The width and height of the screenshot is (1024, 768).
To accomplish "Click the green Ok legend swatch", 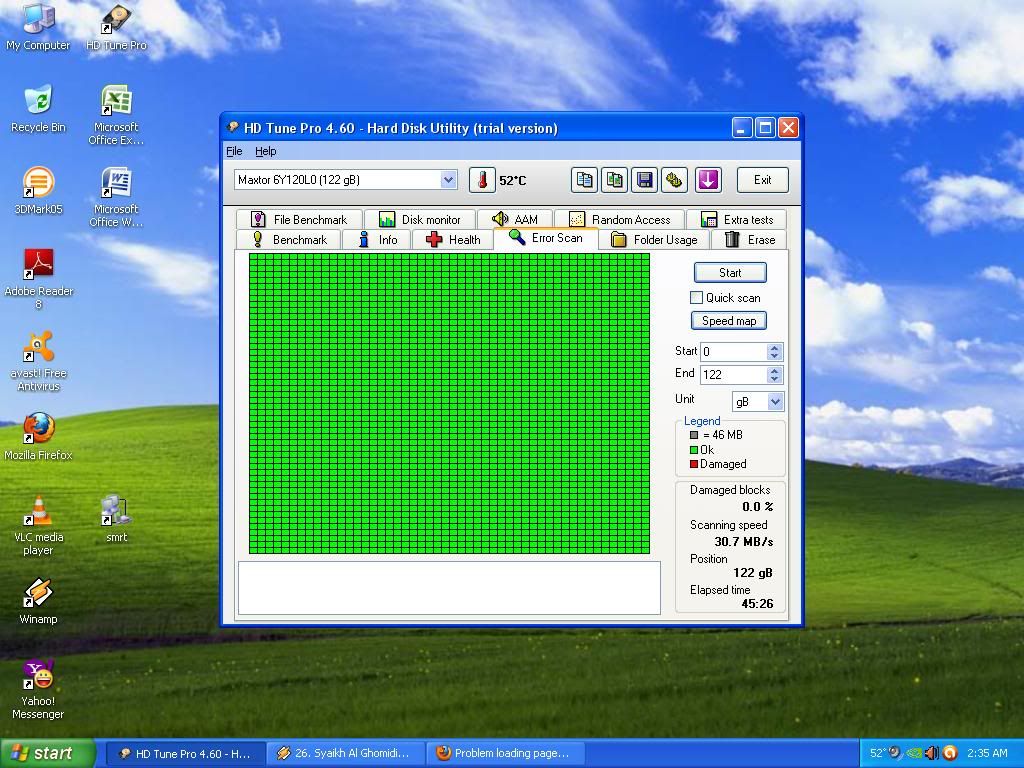I will [694, 450].
